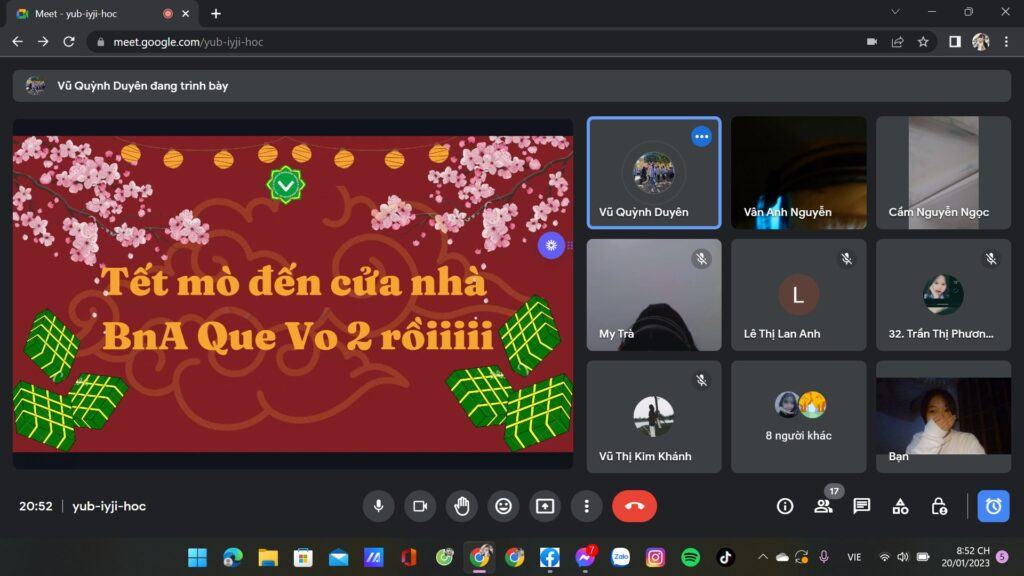The width and height of the screenshot is (1024, 576).
Task: Open meeting details info icon
Action: pos(785,506)
